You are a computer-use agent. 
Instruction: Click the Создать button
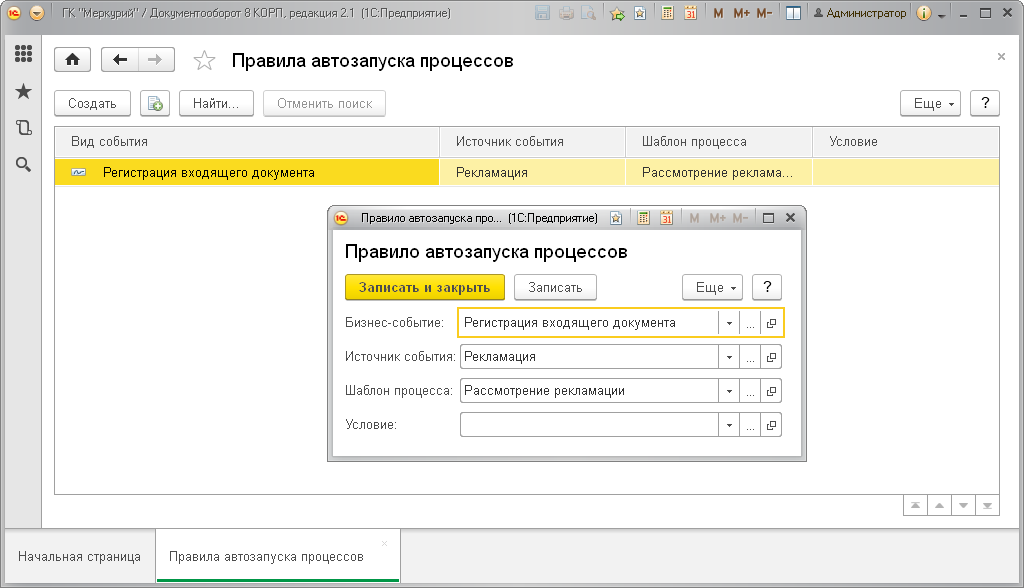click(x=92, y=103)
